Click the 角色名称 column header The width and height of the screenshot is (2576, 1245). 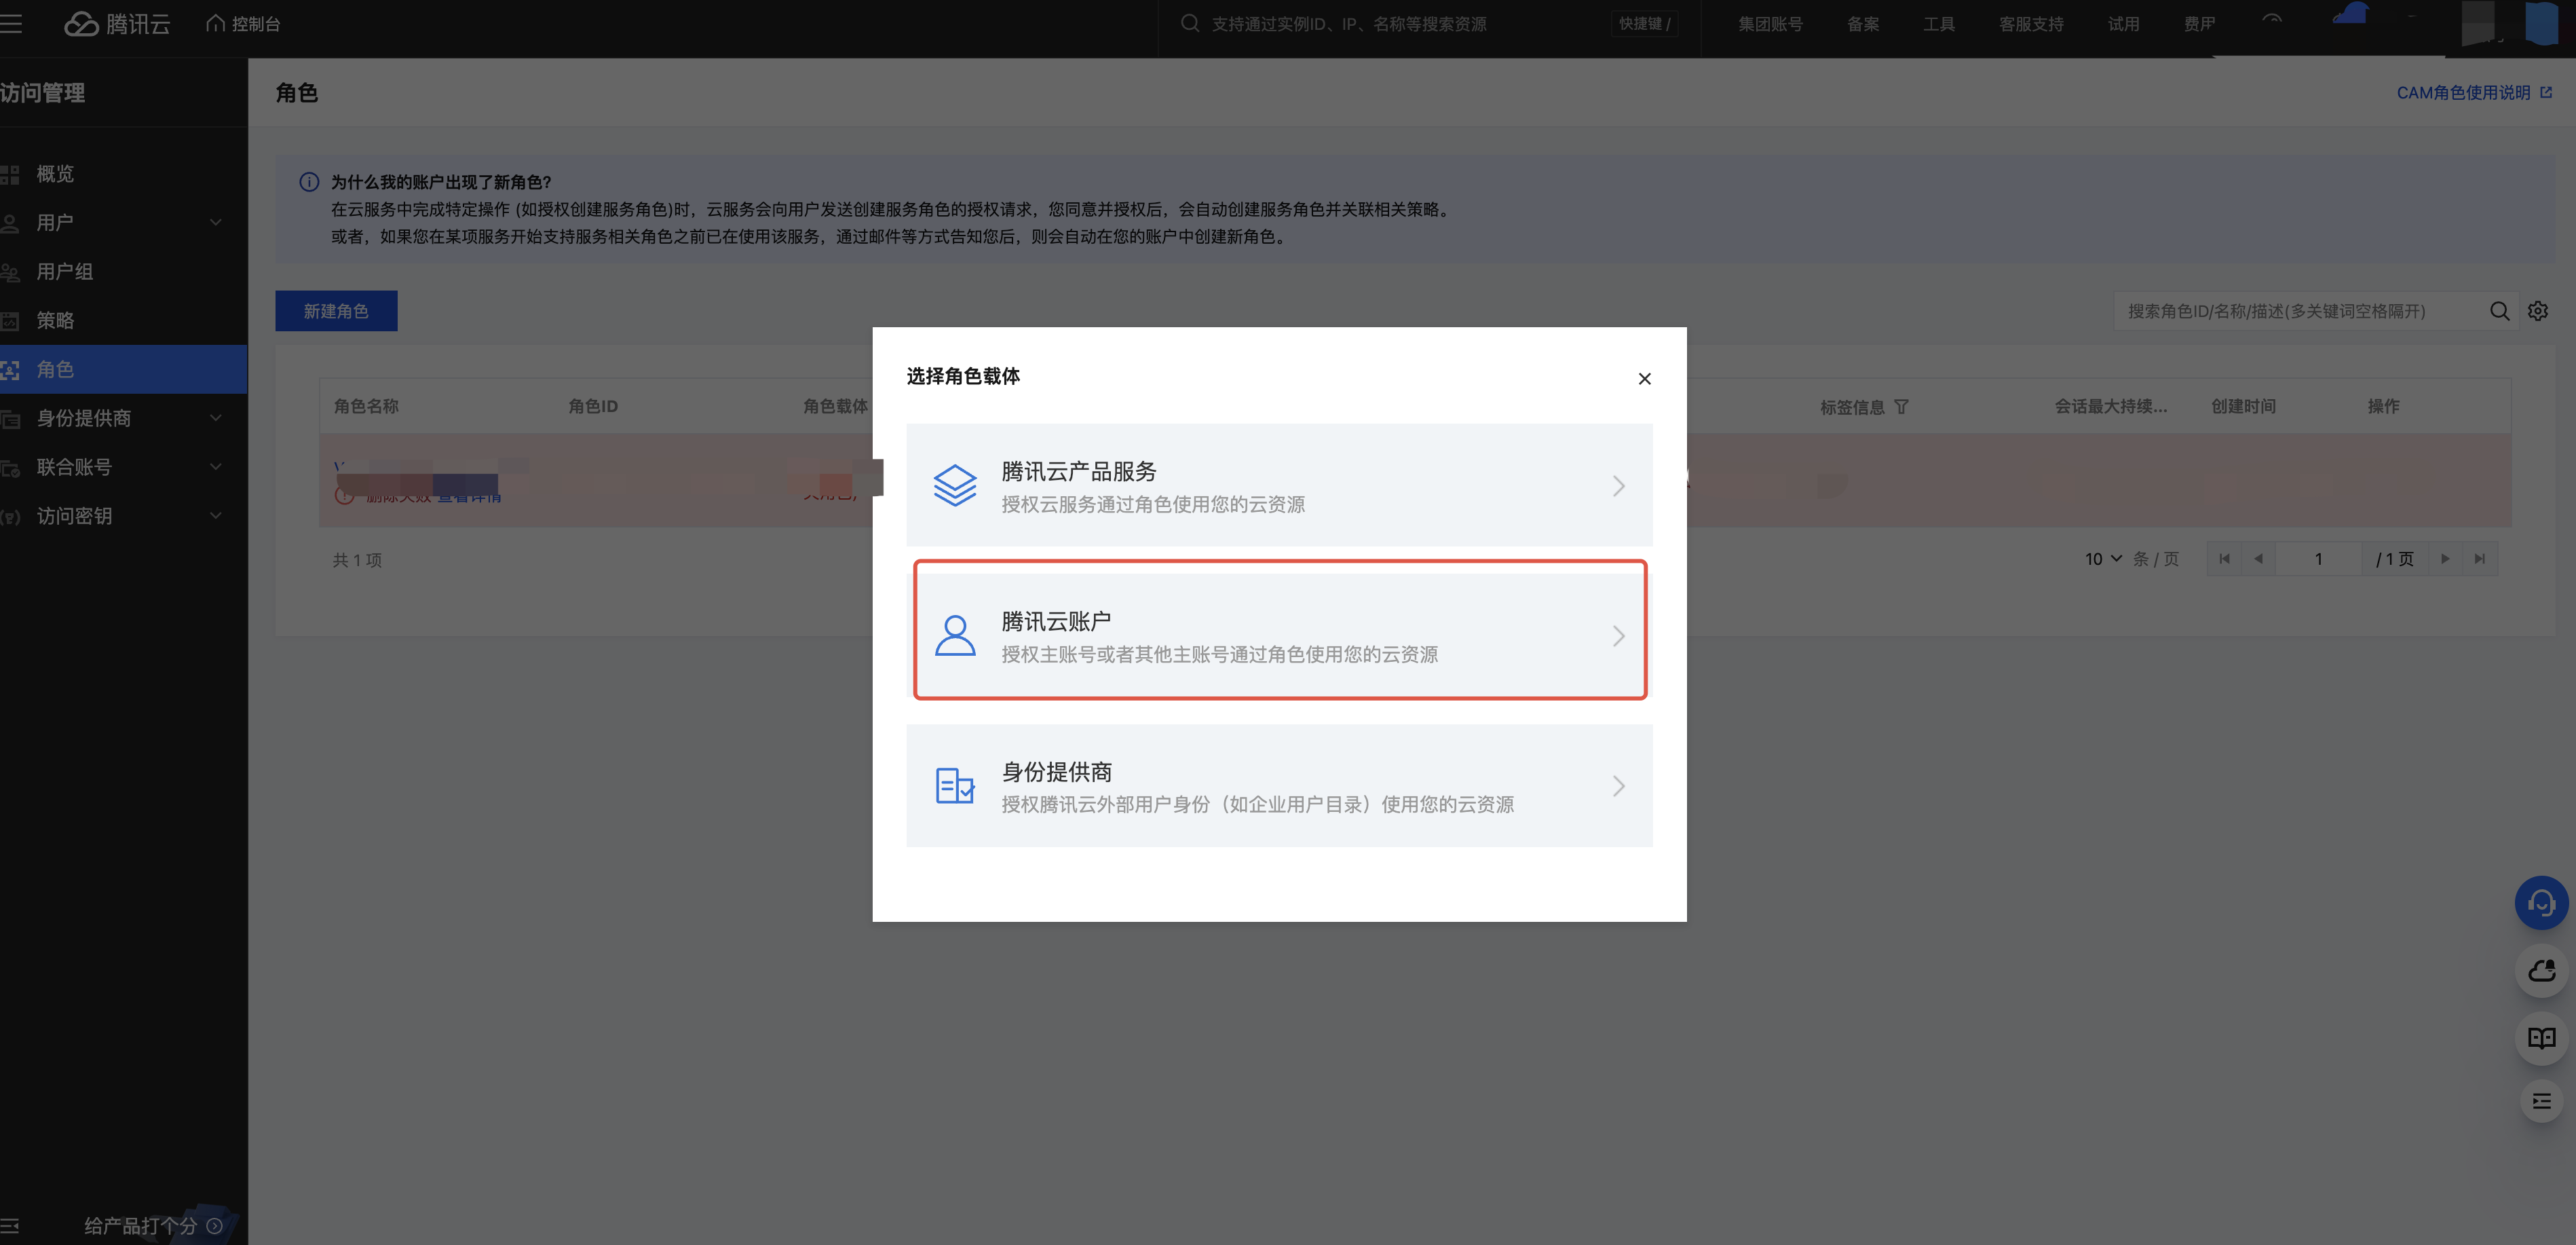366,406
